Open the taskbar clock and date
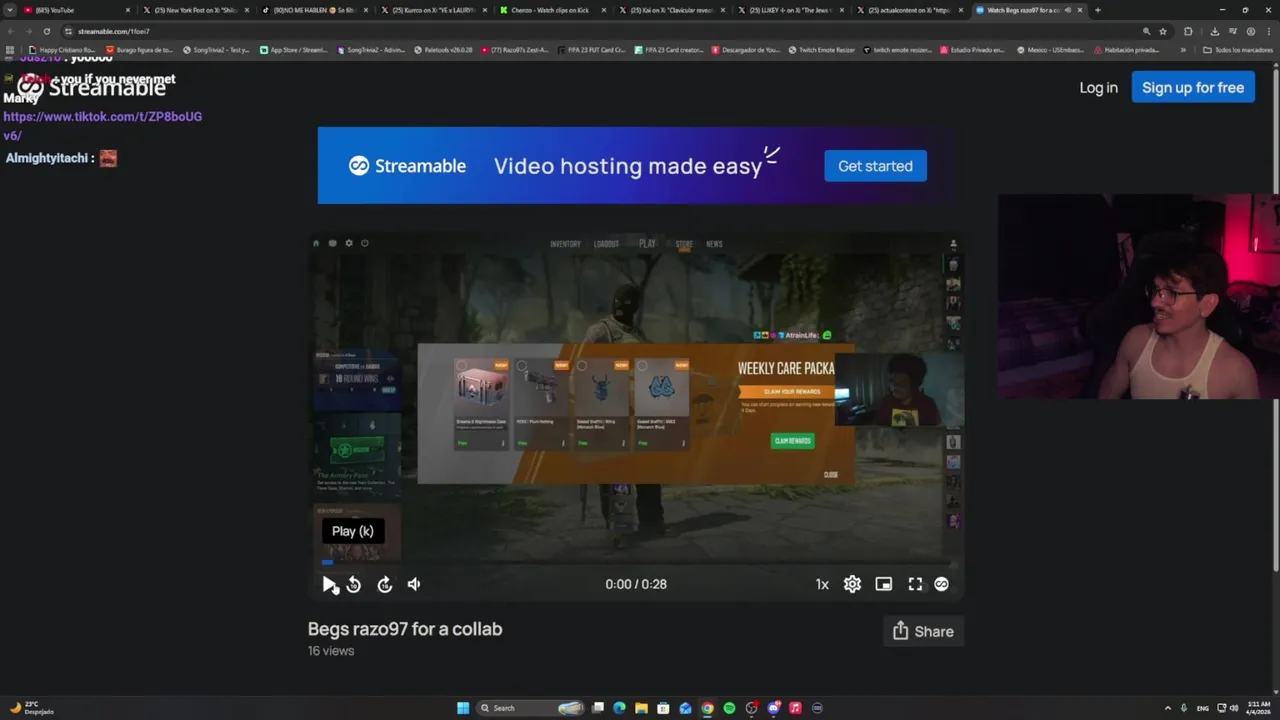The height and width of the screenshot is (720, 1280). (x=1258, y=708)
